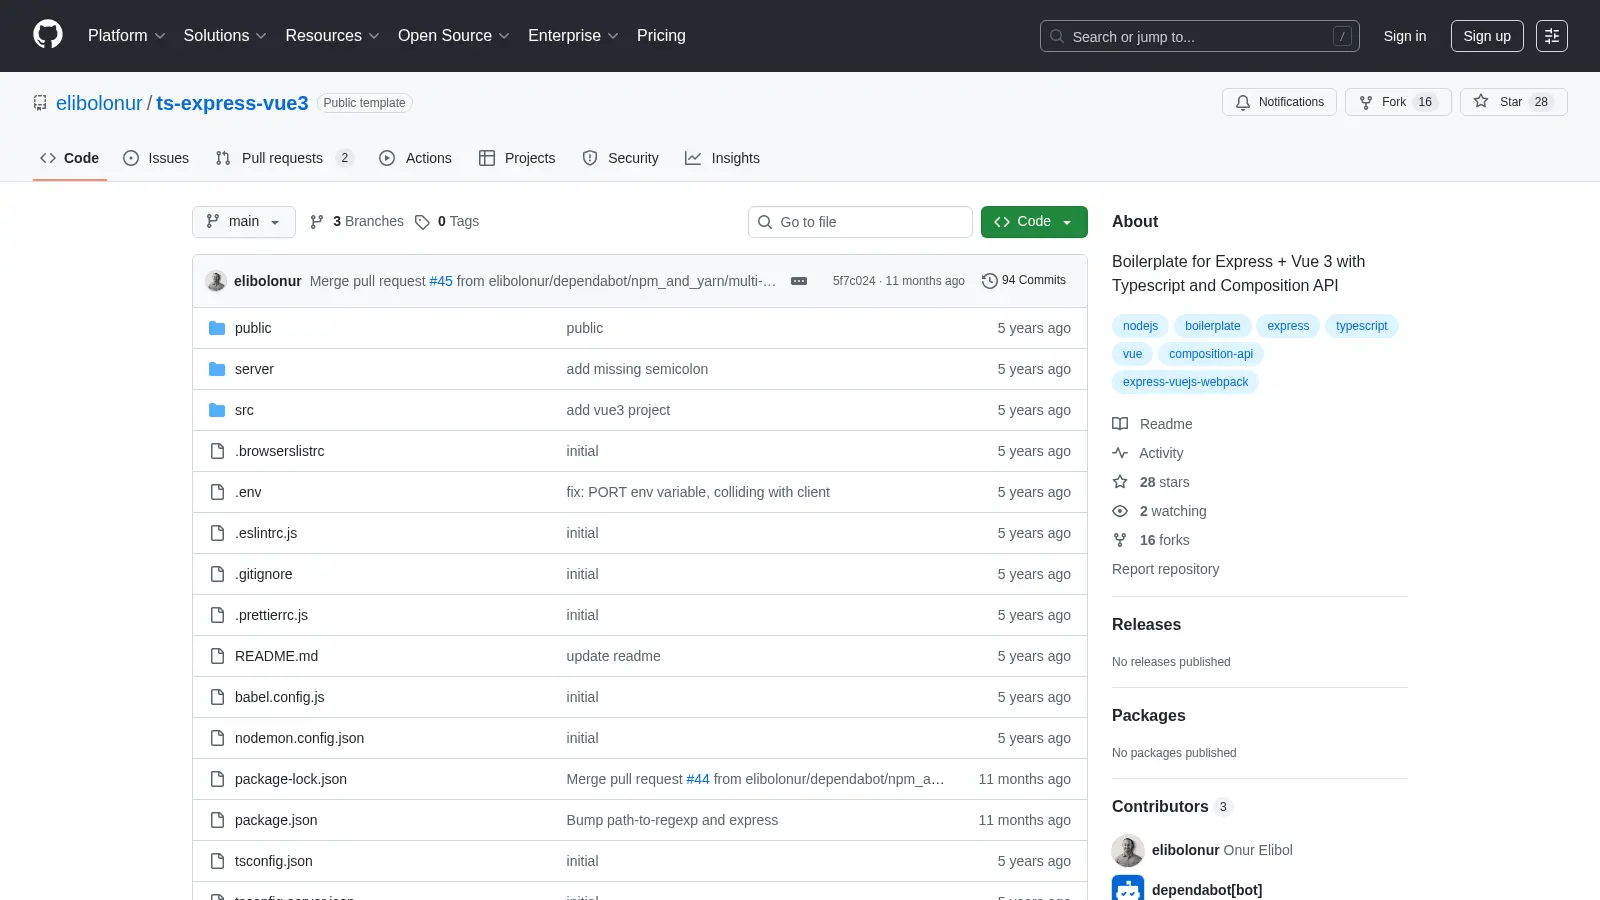Click elibolonur's avatar in latest commit row

pyautogui.click(x=216, y=281)
